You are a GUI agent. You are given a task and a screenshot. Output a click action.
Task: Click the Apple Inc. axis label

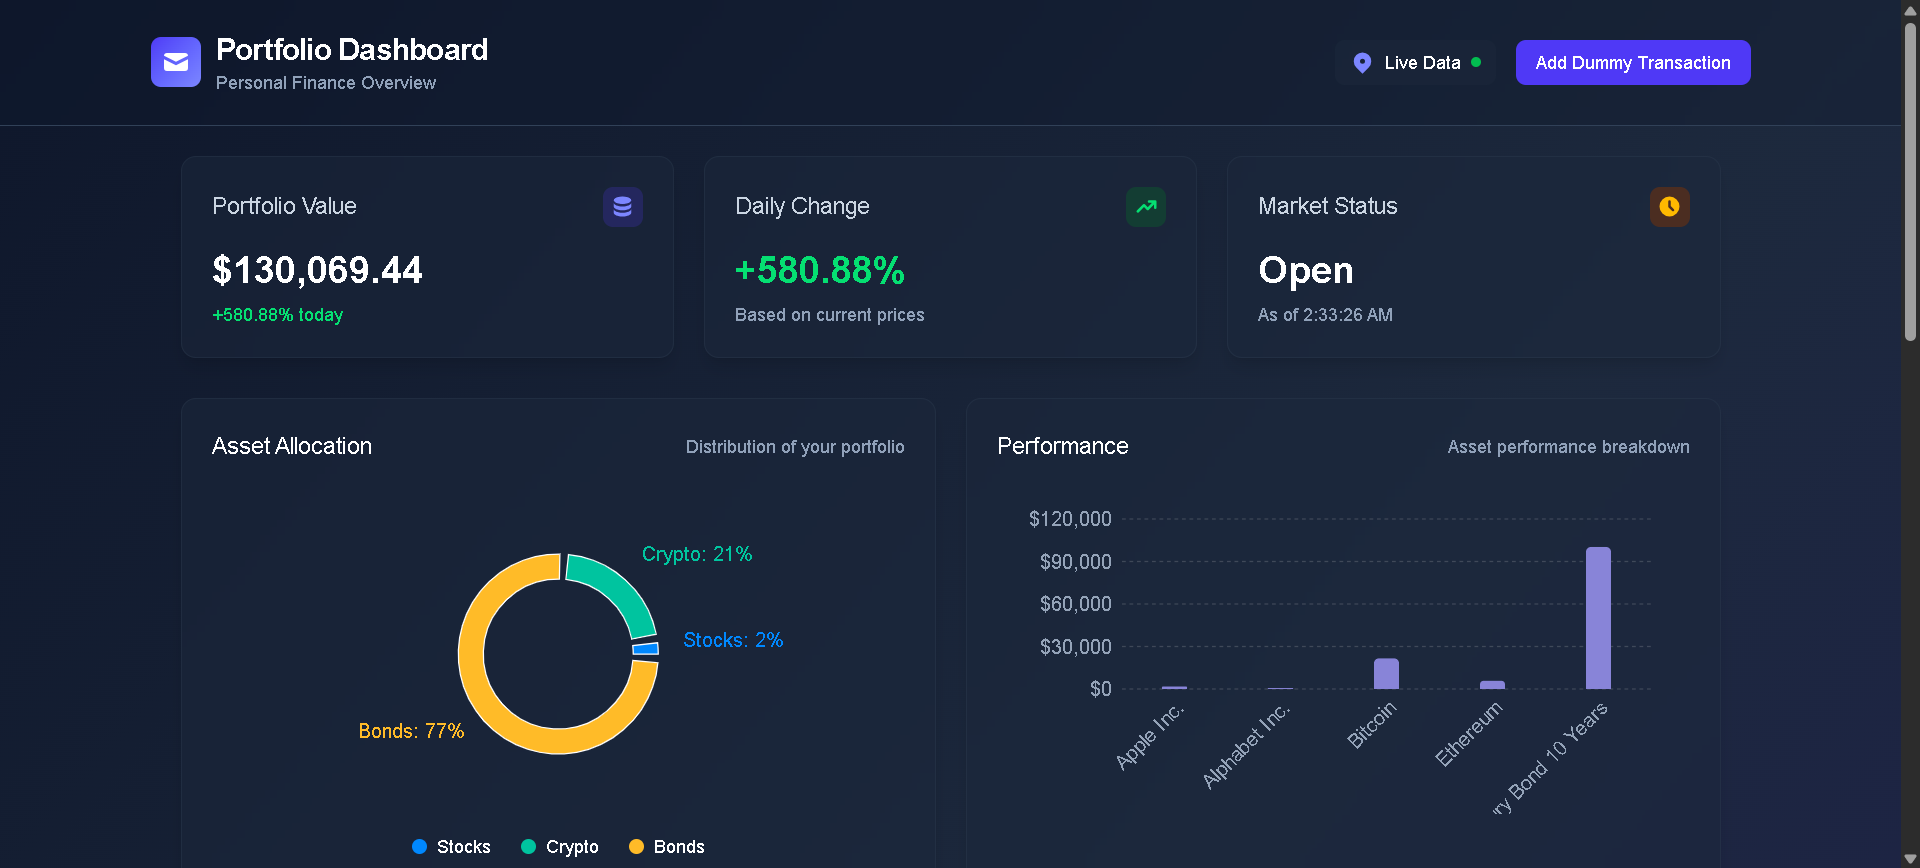coord(1150,736)
